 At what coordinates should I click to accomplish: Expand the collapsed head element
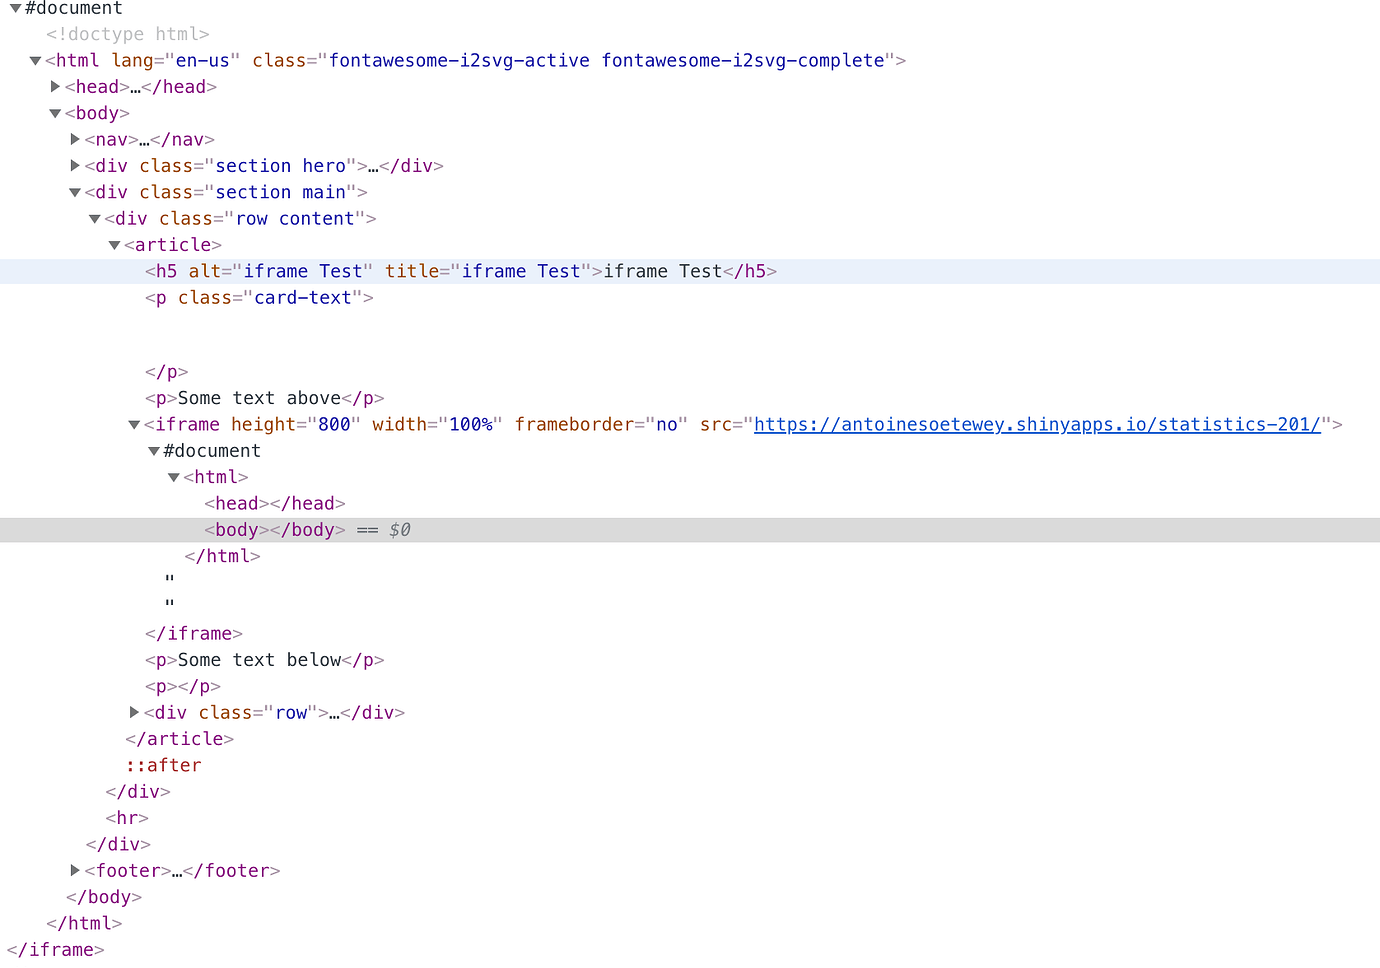[x=56, y=86]
